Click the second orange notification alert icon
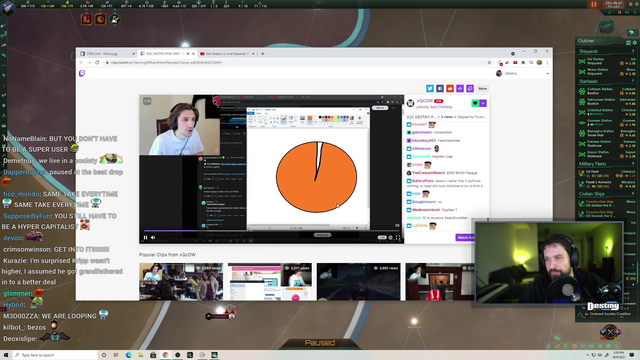The image size is (640, 360). [100, 19]
